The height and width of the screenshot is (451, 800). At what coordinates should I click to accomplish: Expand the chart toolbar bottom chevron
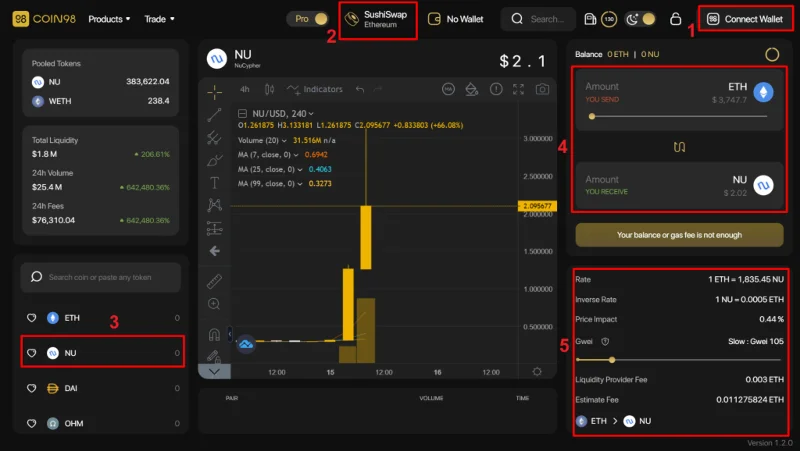pos(214,371)
